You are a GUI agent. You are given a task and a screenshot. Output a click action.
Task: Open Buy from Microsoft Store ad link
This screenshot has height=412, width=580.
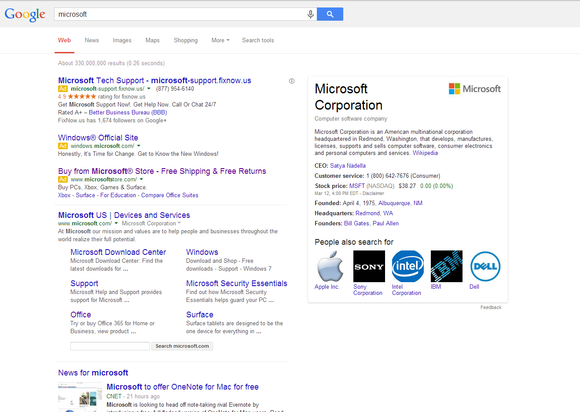pos(162,171)
